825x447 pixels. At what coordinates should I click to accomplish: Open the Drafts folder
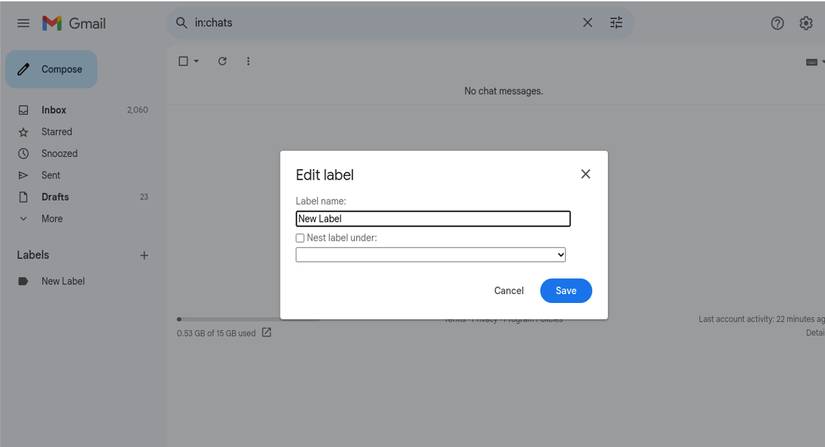55,197
